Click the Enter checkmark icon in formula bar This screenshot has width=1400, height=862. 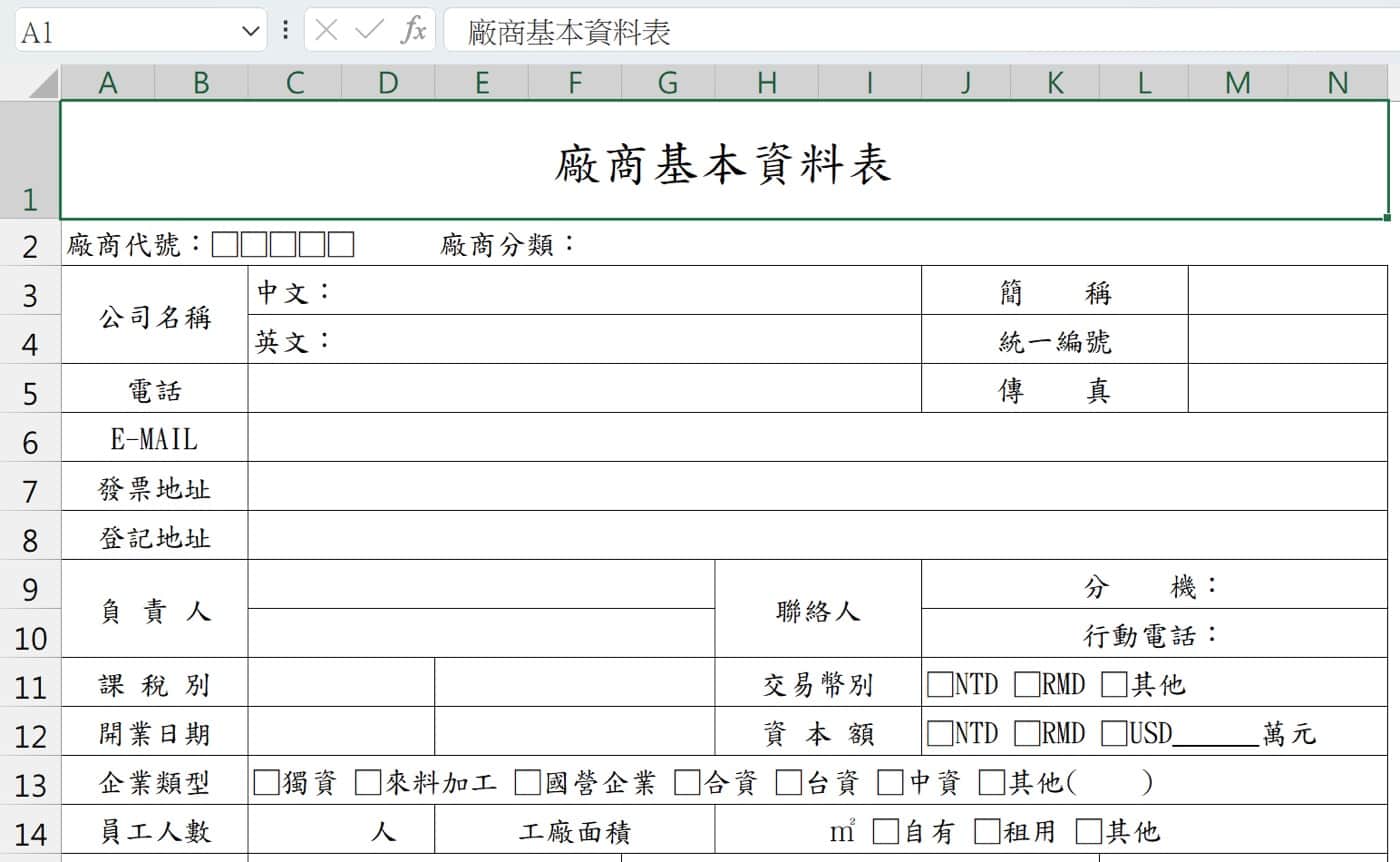tap(369, 31)
